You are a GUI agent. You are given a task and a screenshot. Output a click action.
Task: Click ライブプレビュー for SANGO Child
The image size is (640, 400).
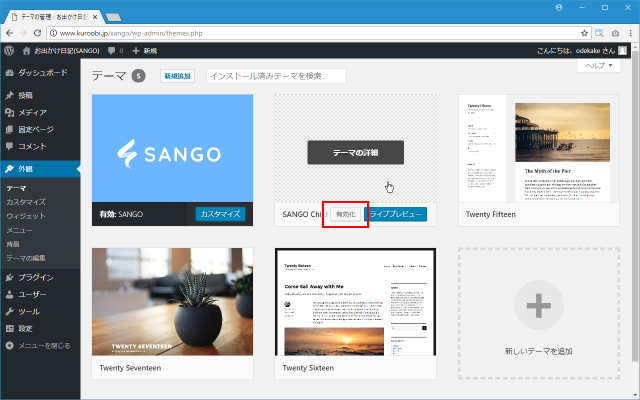coord(396,214)
